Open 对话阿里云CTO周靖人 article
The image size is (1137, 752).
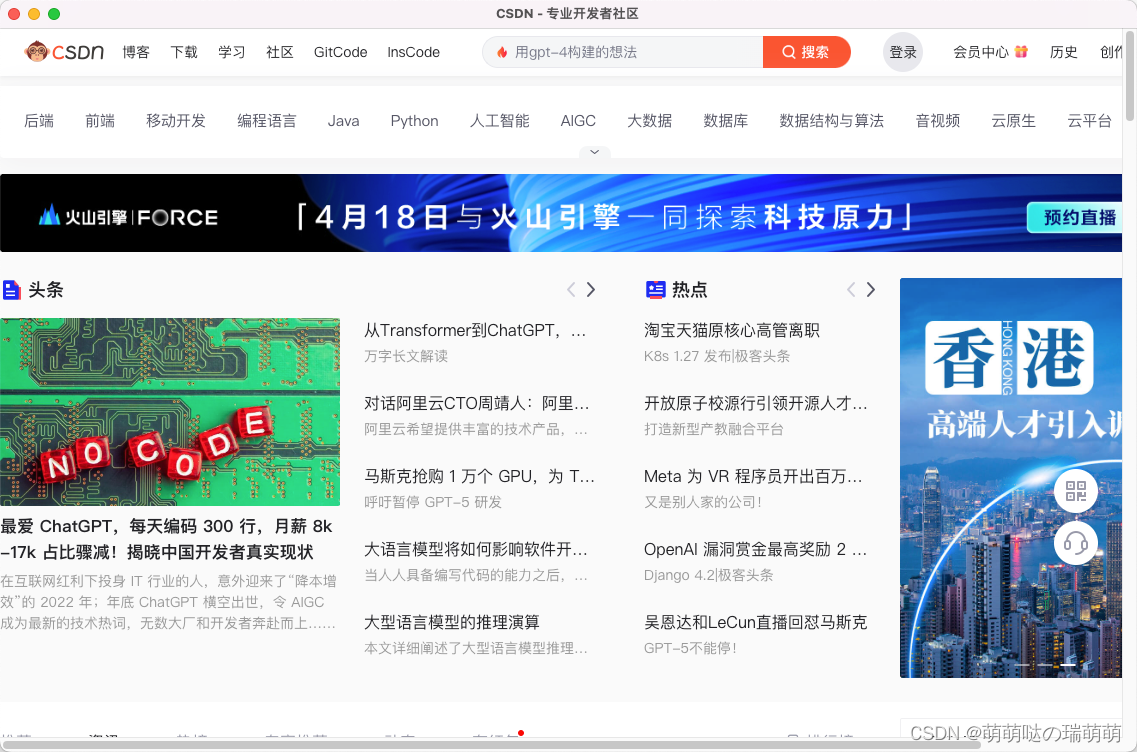tap(476, 404)
